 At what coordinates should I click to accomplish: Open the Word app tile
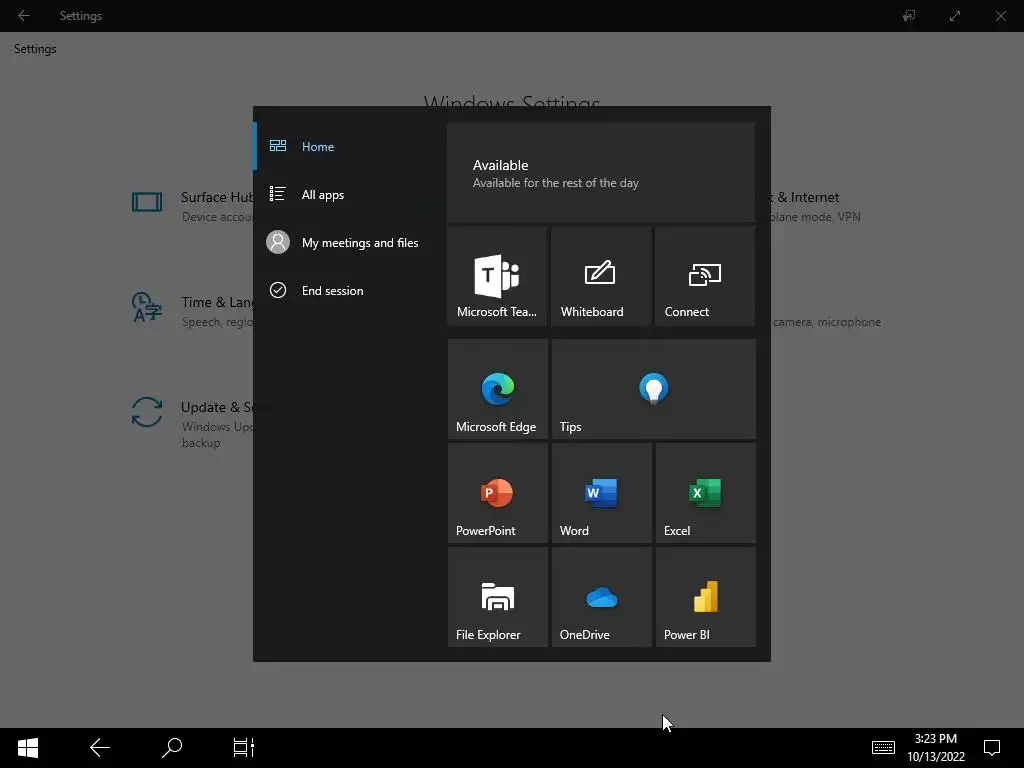click(x=601, y=493)
